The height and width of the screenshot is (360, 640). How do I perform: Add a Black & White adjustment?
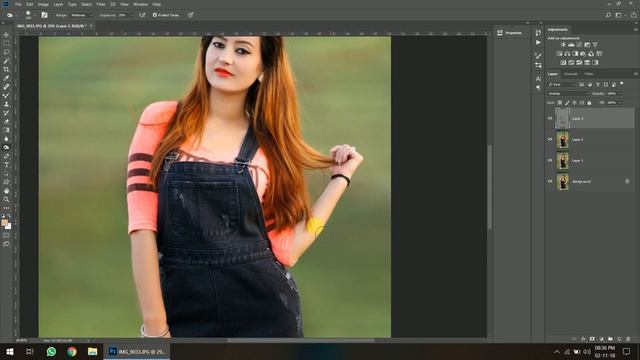coord(576,53)
